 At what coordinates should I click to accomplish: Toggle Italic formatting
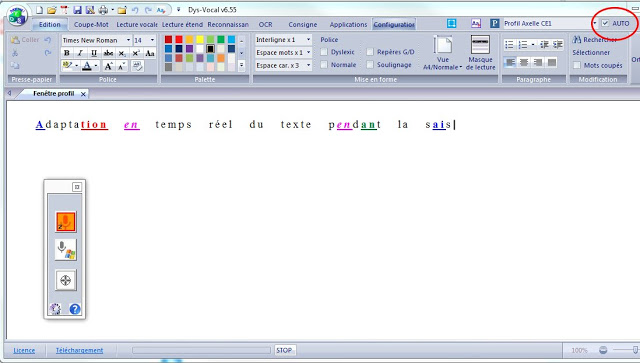(80, 53)
